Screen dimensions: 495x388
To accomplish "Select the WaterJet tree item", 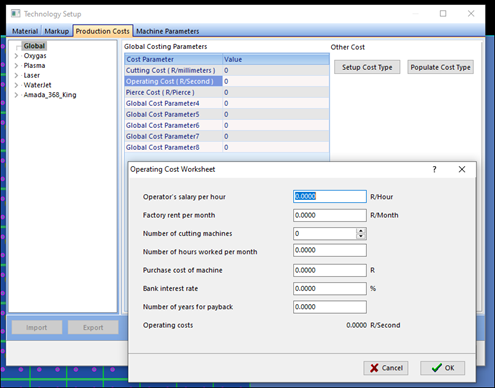I will tap(37, 85).
